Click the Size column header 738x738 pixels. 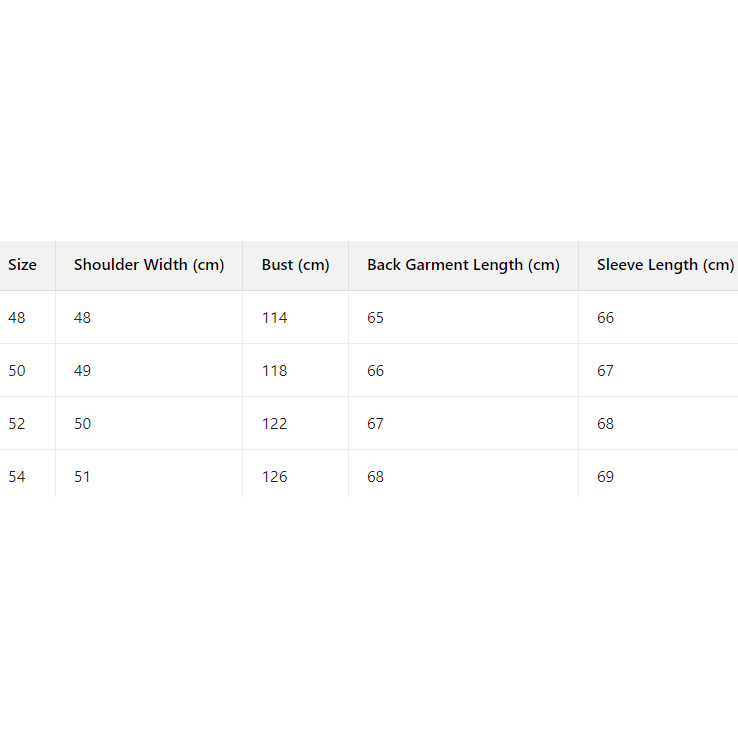pos(22,265)
